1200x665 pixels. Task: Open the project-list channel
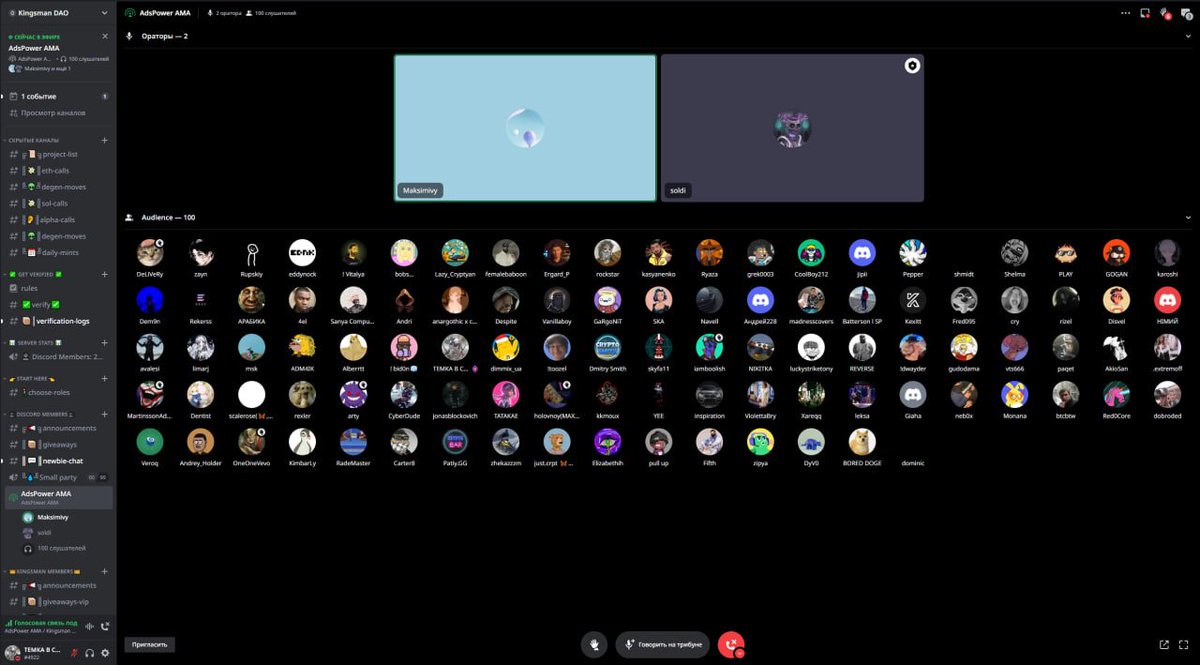tap(58, 154)
